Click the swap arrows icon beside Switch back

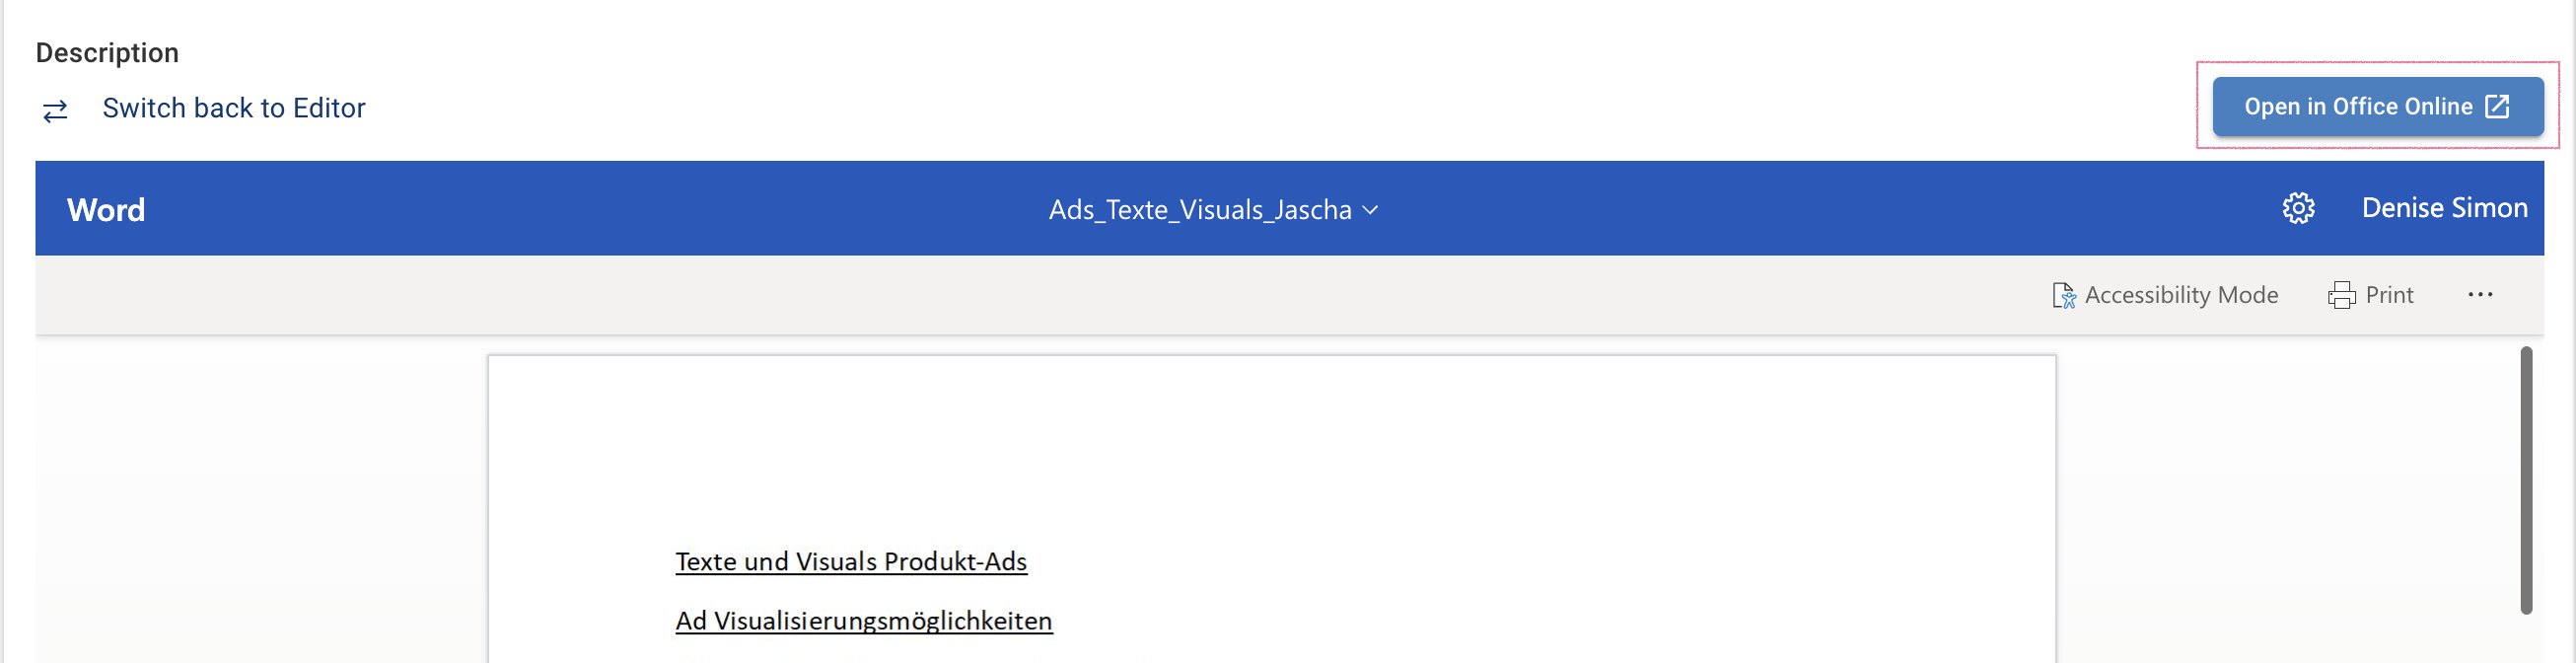(x=55, y=110)
